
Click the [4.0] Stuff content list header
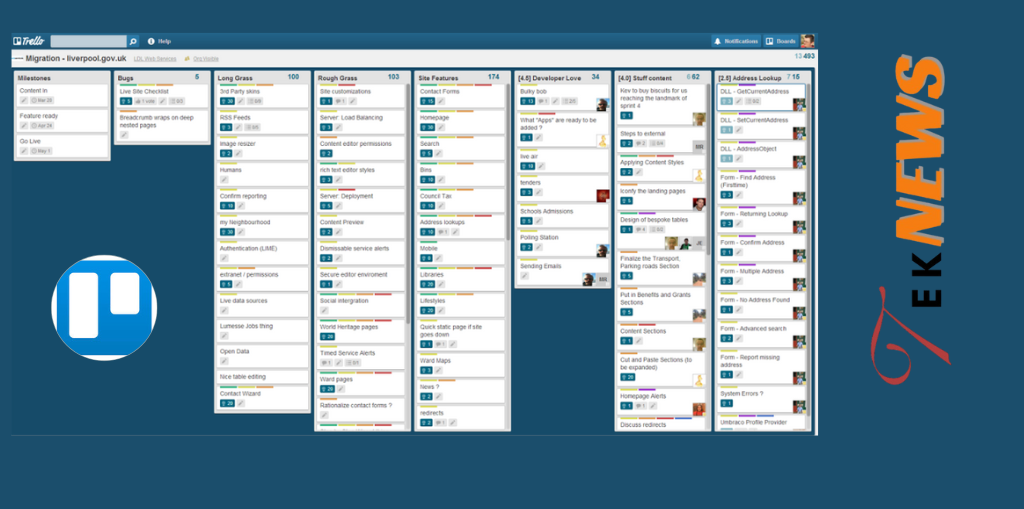click(x=645, y=78)
